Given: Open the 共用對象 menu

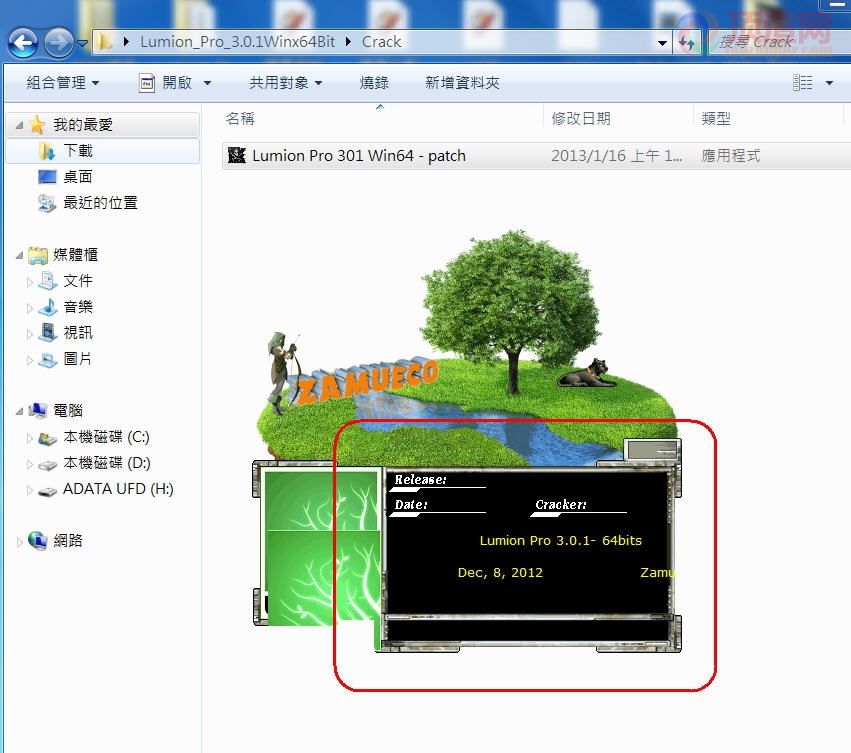Looking at the screenshot, I should point(286,83).
